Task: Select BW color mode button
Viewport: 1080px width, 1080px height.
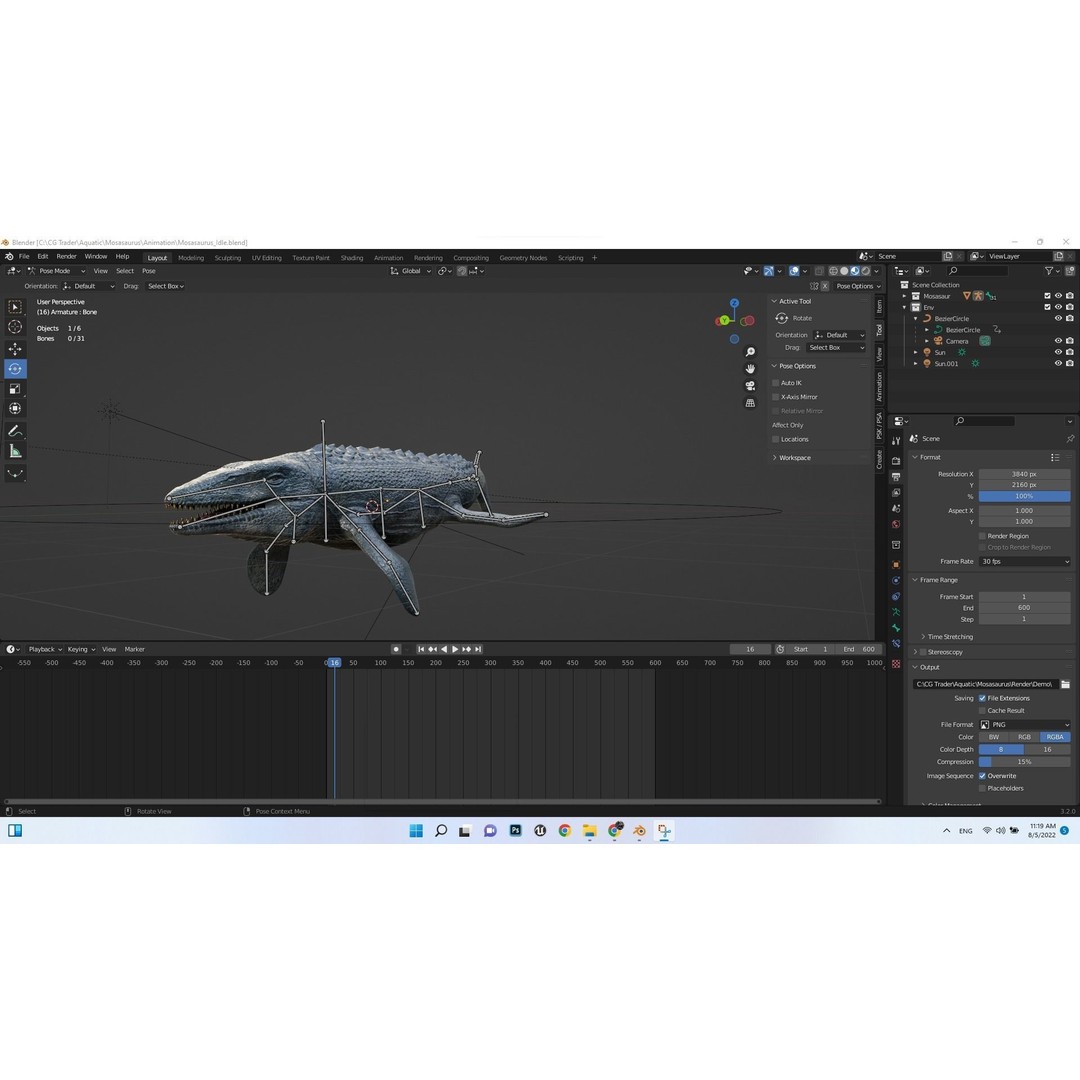Action: click(994, 738)
